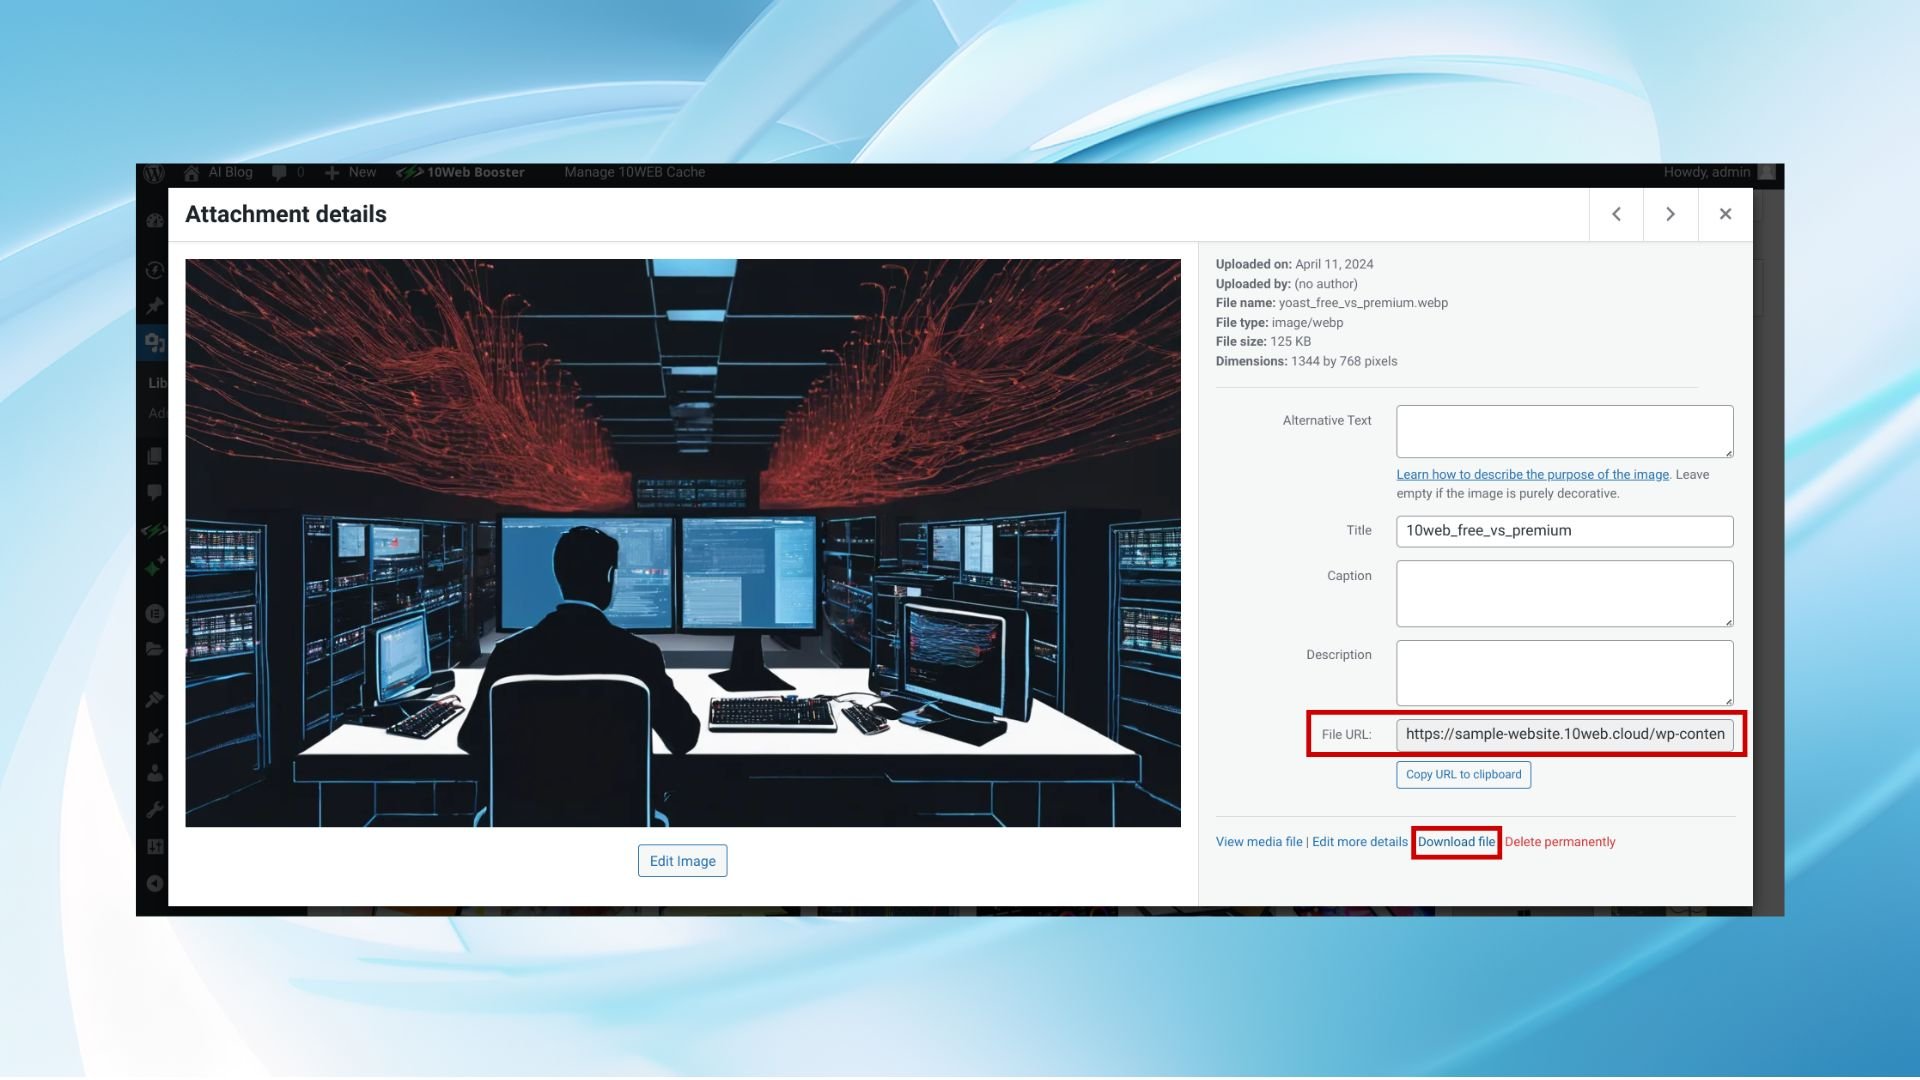Go to previous attachment with left chevron
This screenshot has height=1080, width=1920.
tap(1616, 214)
